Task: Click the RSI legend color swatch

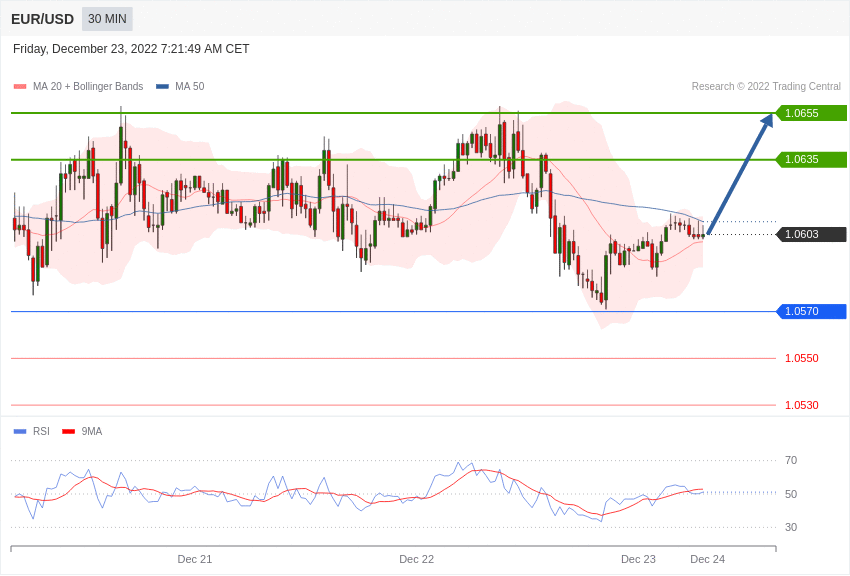Action: pos(20,432)
